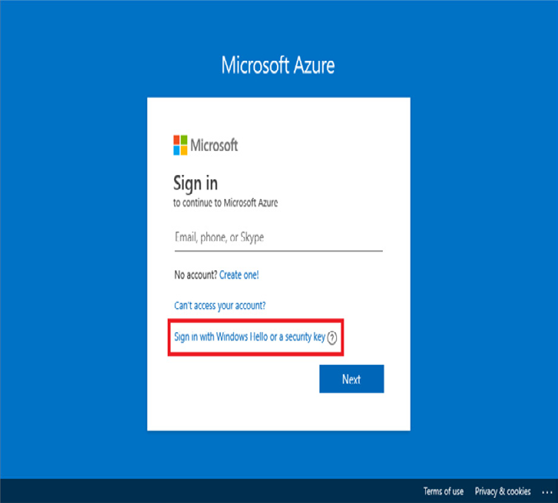Open the footer ellipsis more options
The image size is (558, 503).
click(x=547, y=492)
